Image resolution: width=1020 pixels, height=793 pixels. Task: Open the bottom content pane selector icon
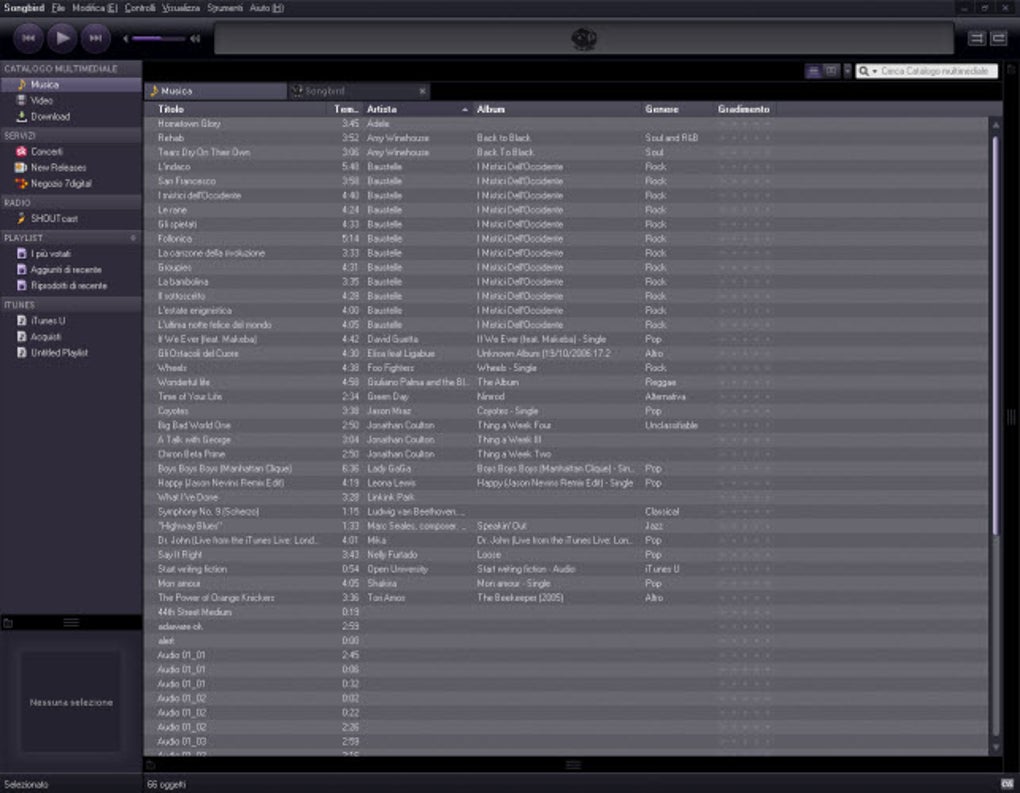(x=150, y=765)
